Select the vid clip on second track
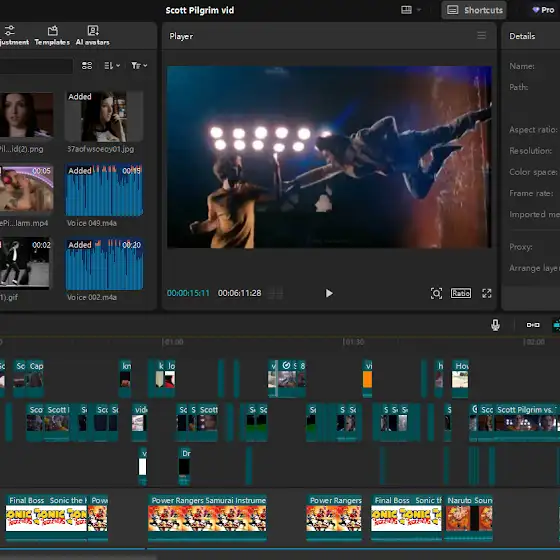560x560 pixels. click(x=139, y=422)
